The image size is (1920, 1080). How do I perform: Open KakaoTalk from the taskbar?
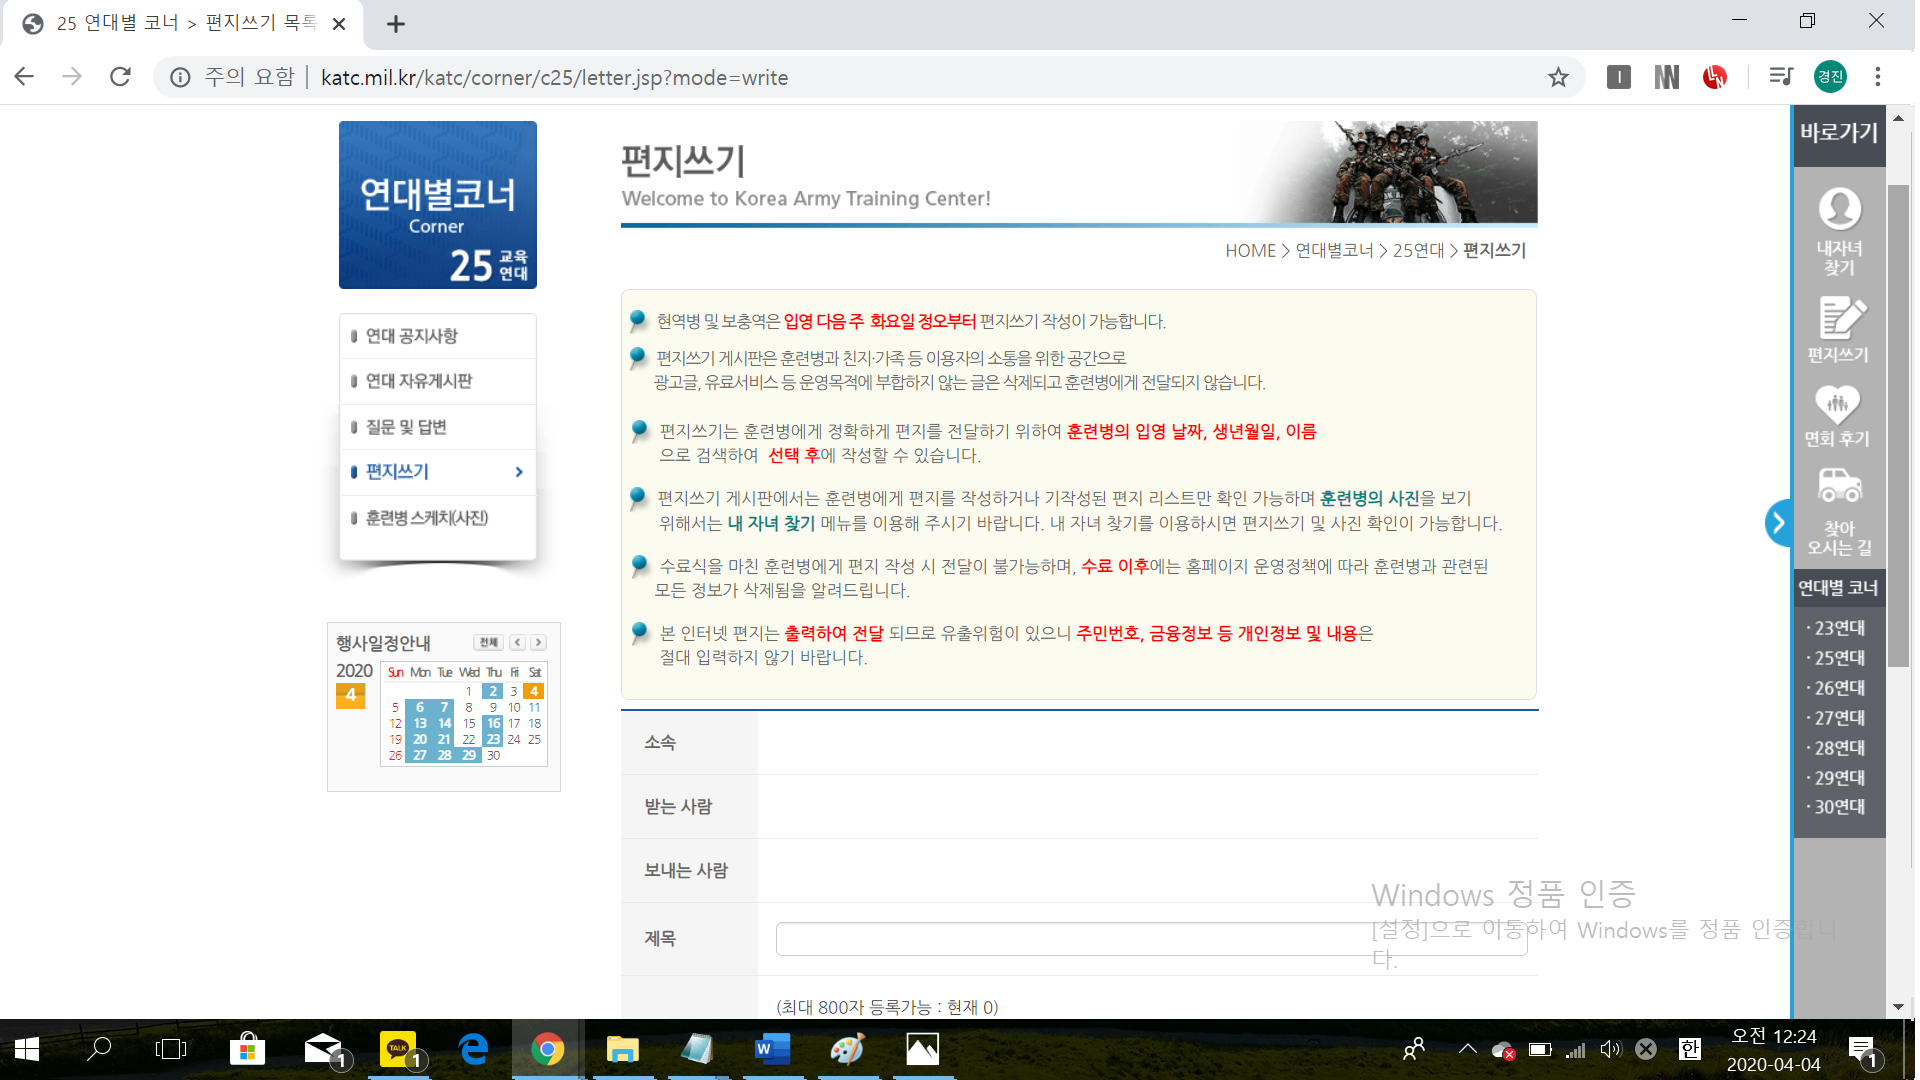[x=398, y=1049]
